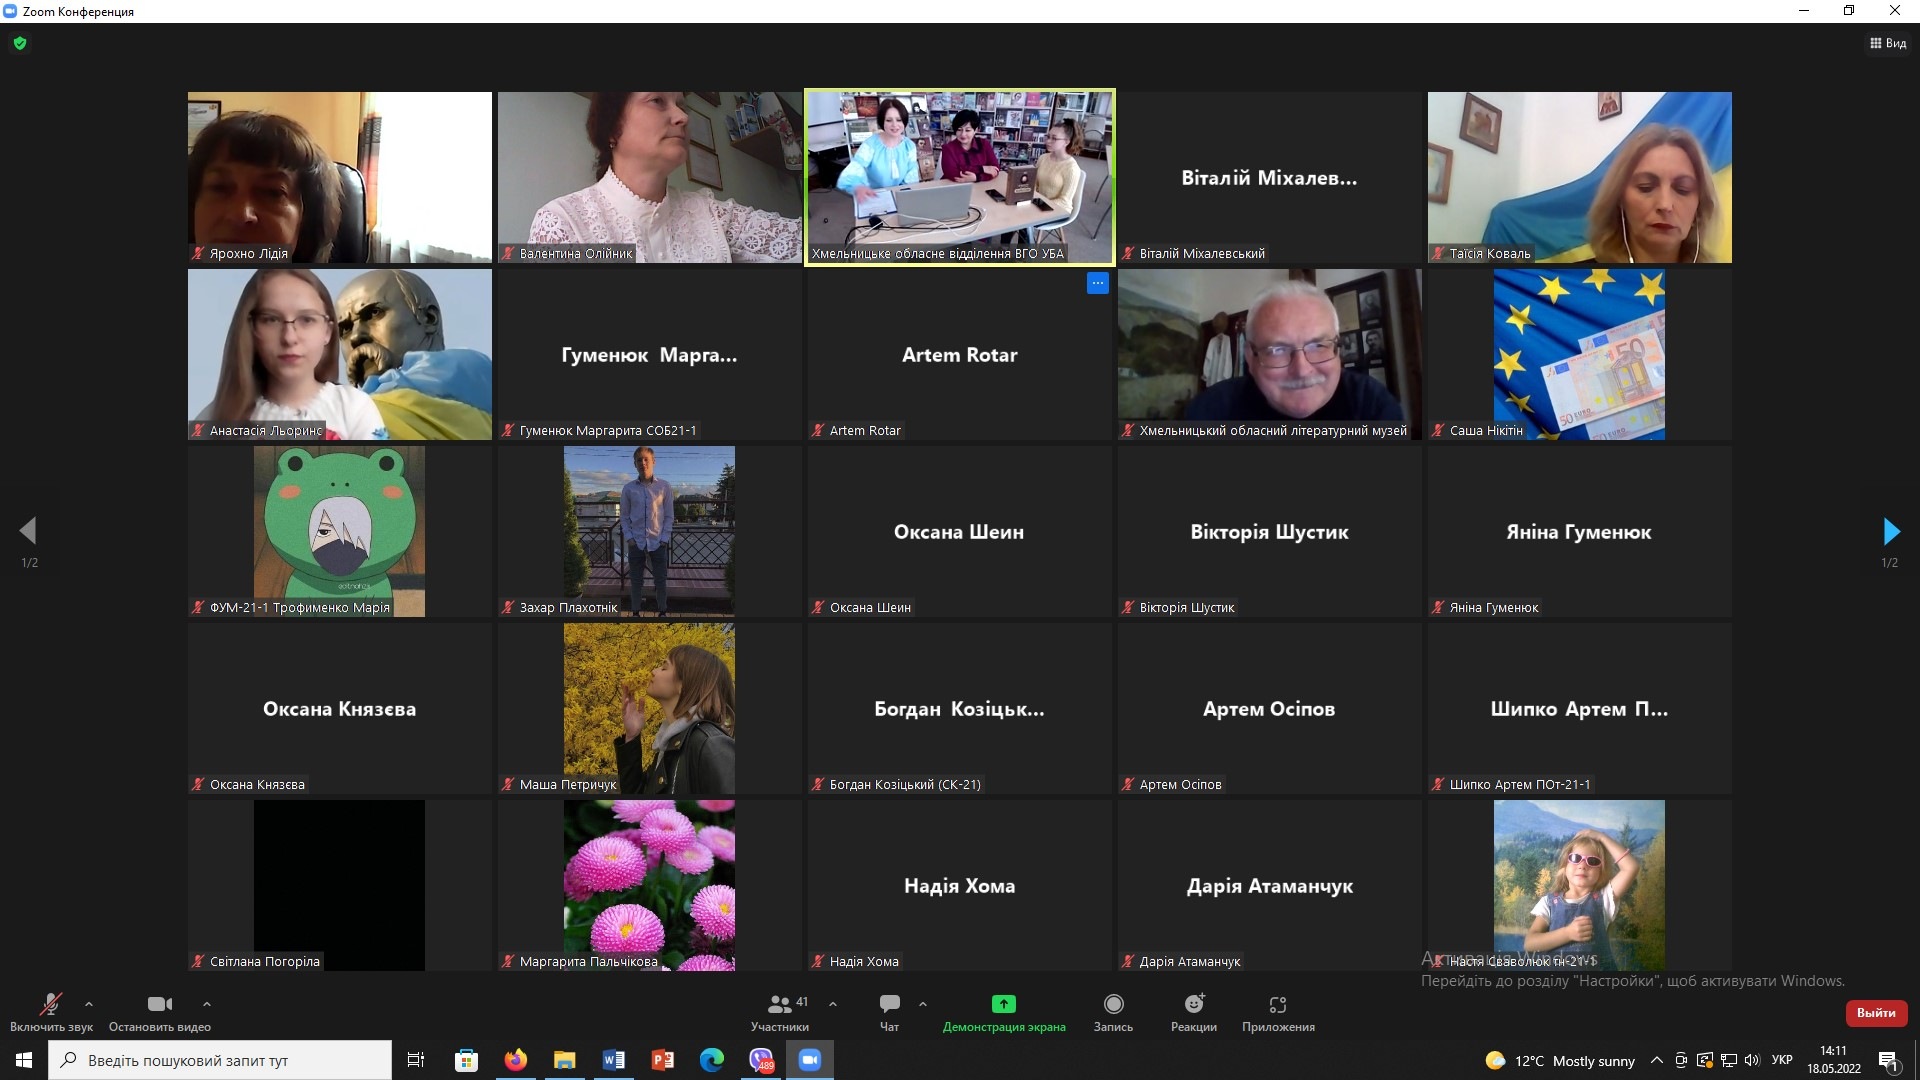Select Хмельницький обласний літературний музей video tile
This screenshot has height=1080, width=1920.
1269,354
